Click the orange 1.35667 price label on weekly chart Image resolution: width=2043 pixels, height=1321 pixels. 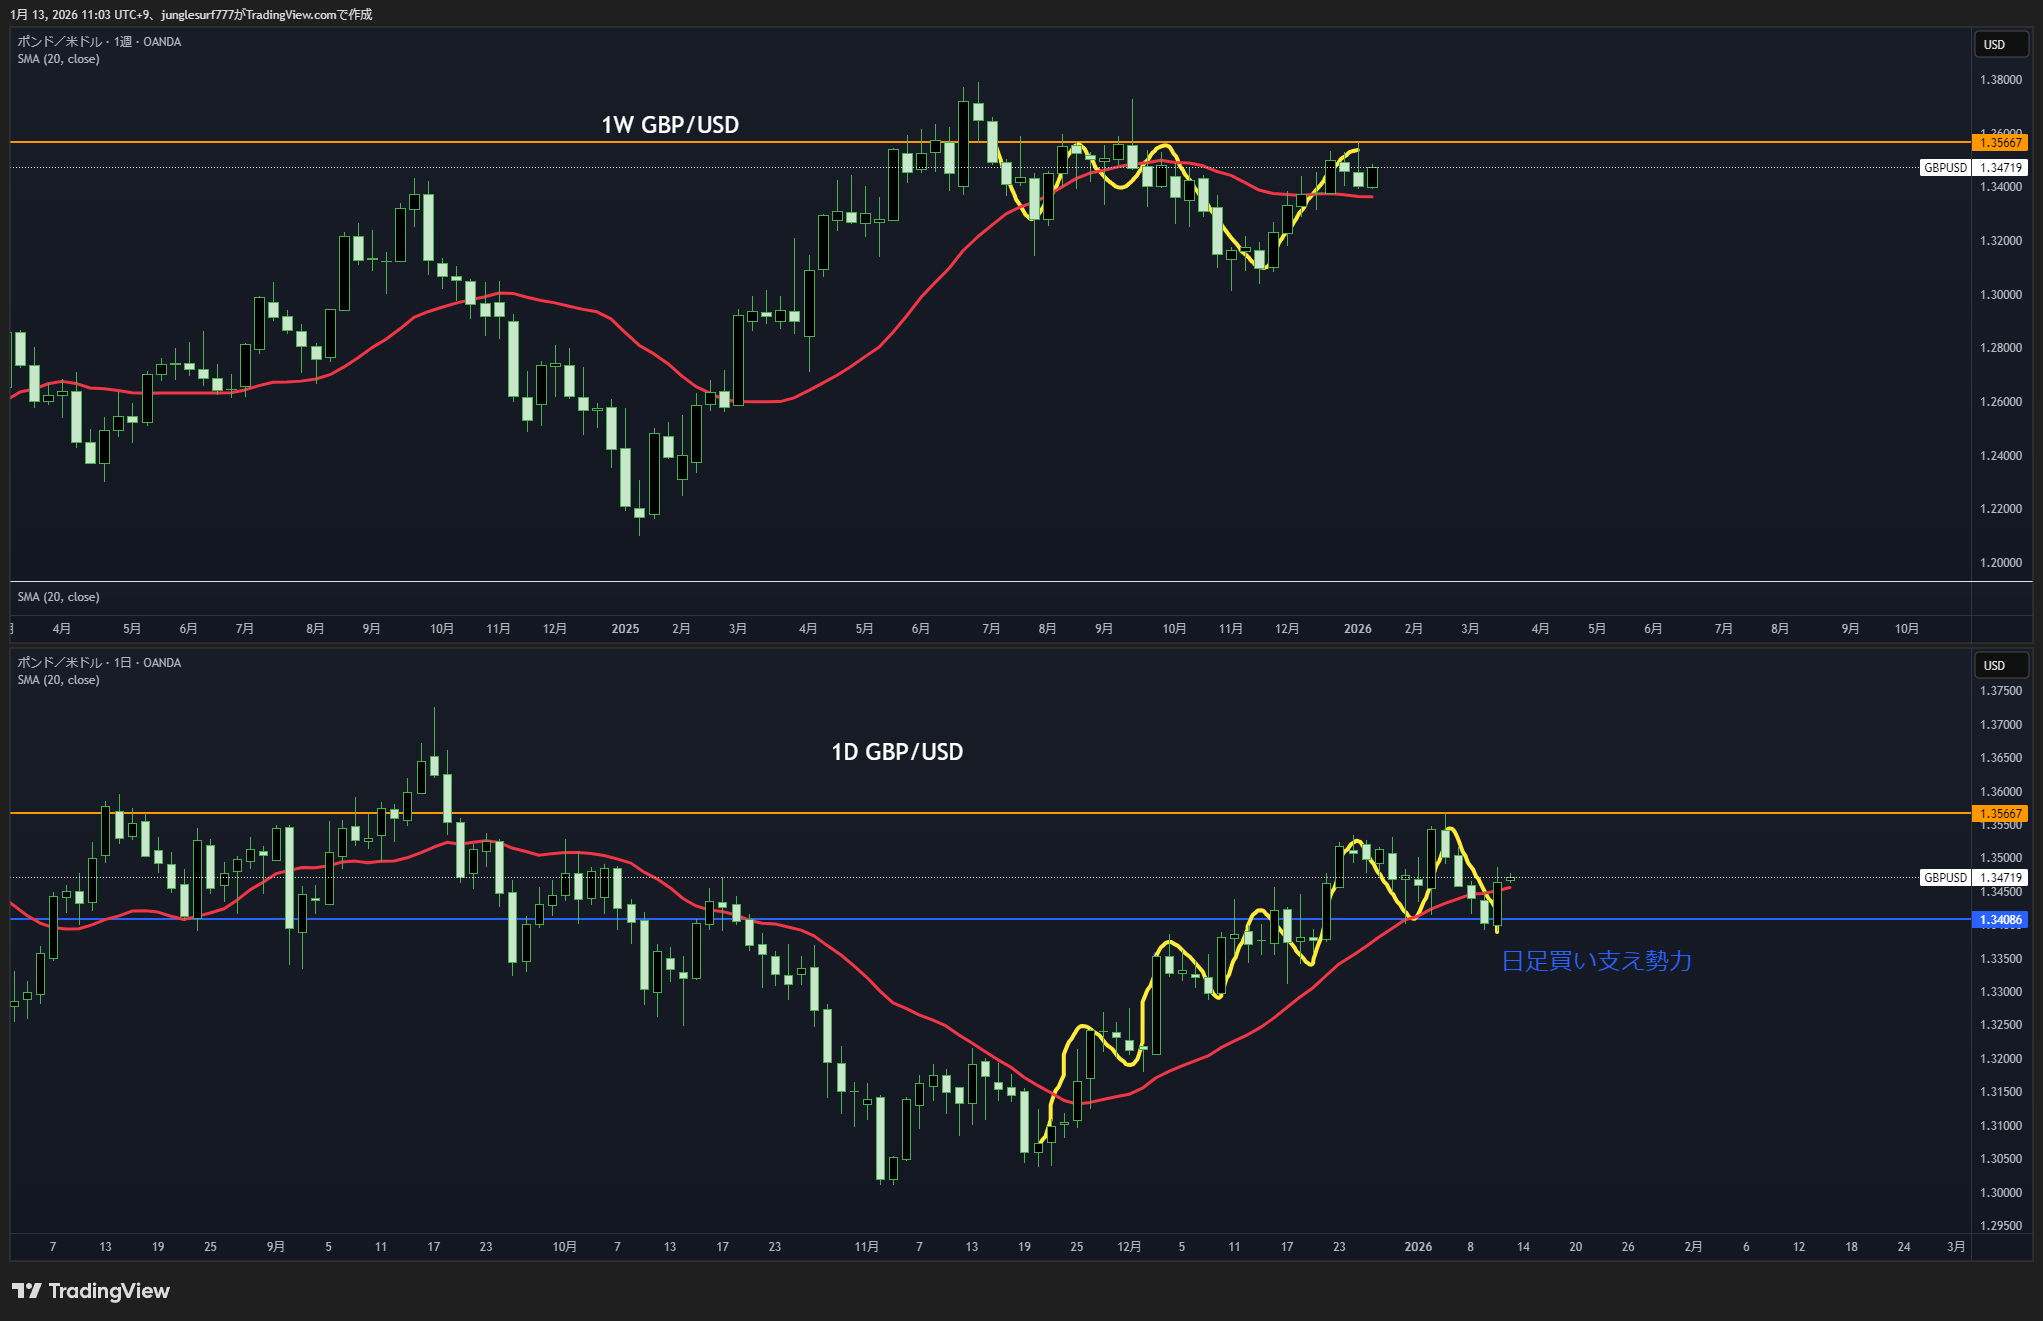coord(2000,143)
